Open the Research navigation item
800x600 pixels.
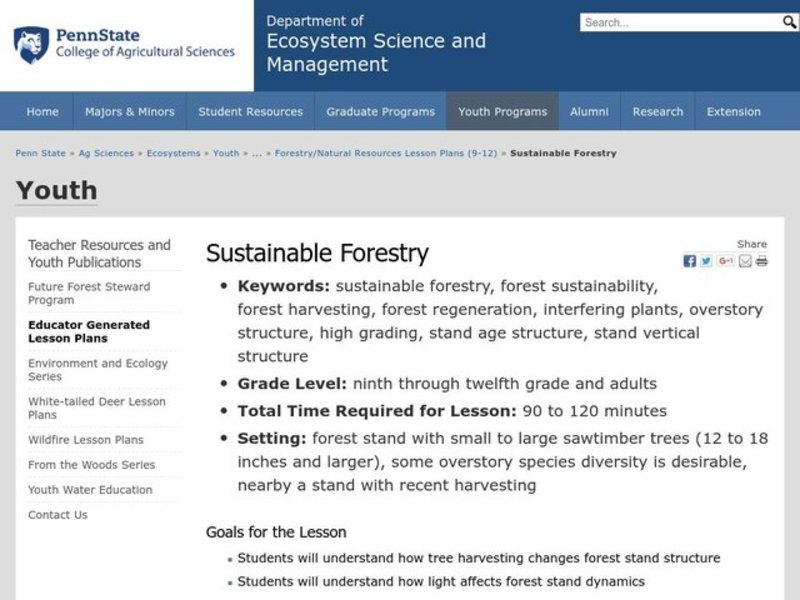[x=657, y=112]
